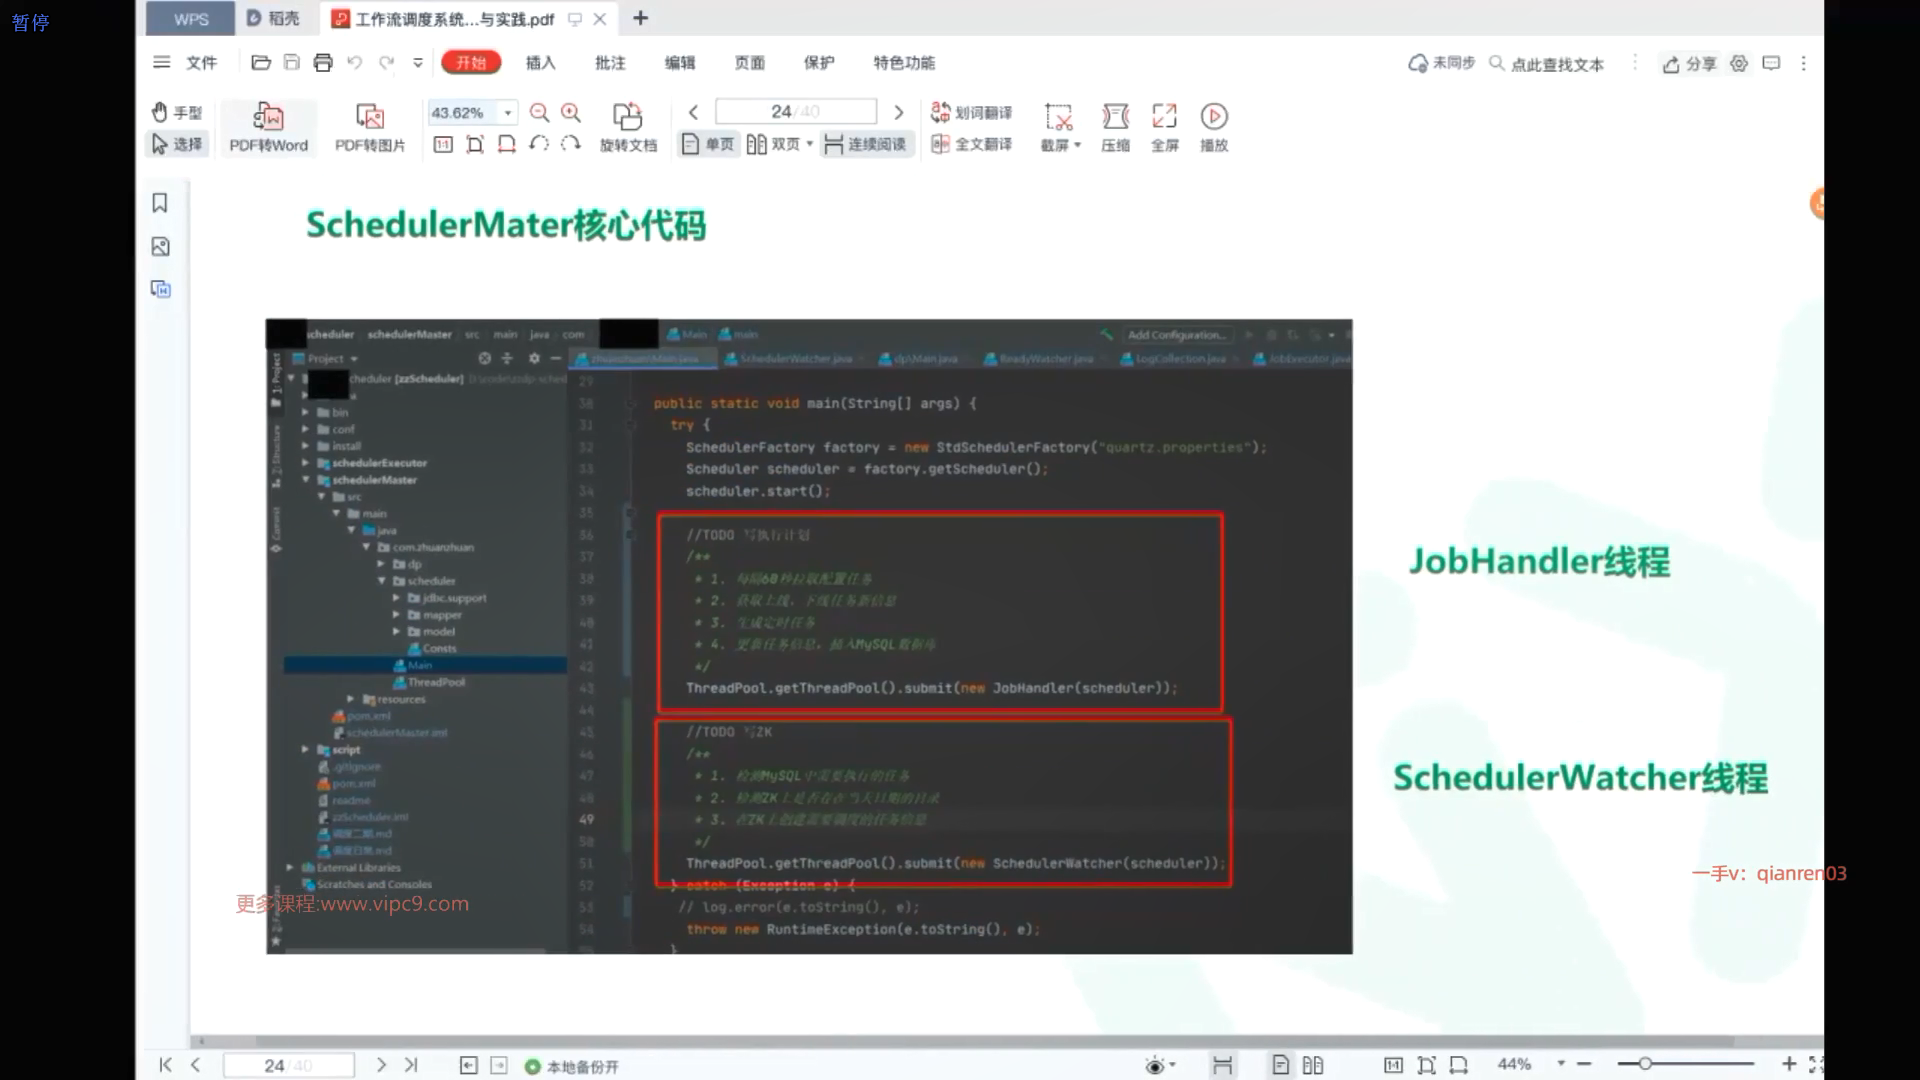Toggle 连续阅读 continuous reading mode

click(x=865, y=145)
